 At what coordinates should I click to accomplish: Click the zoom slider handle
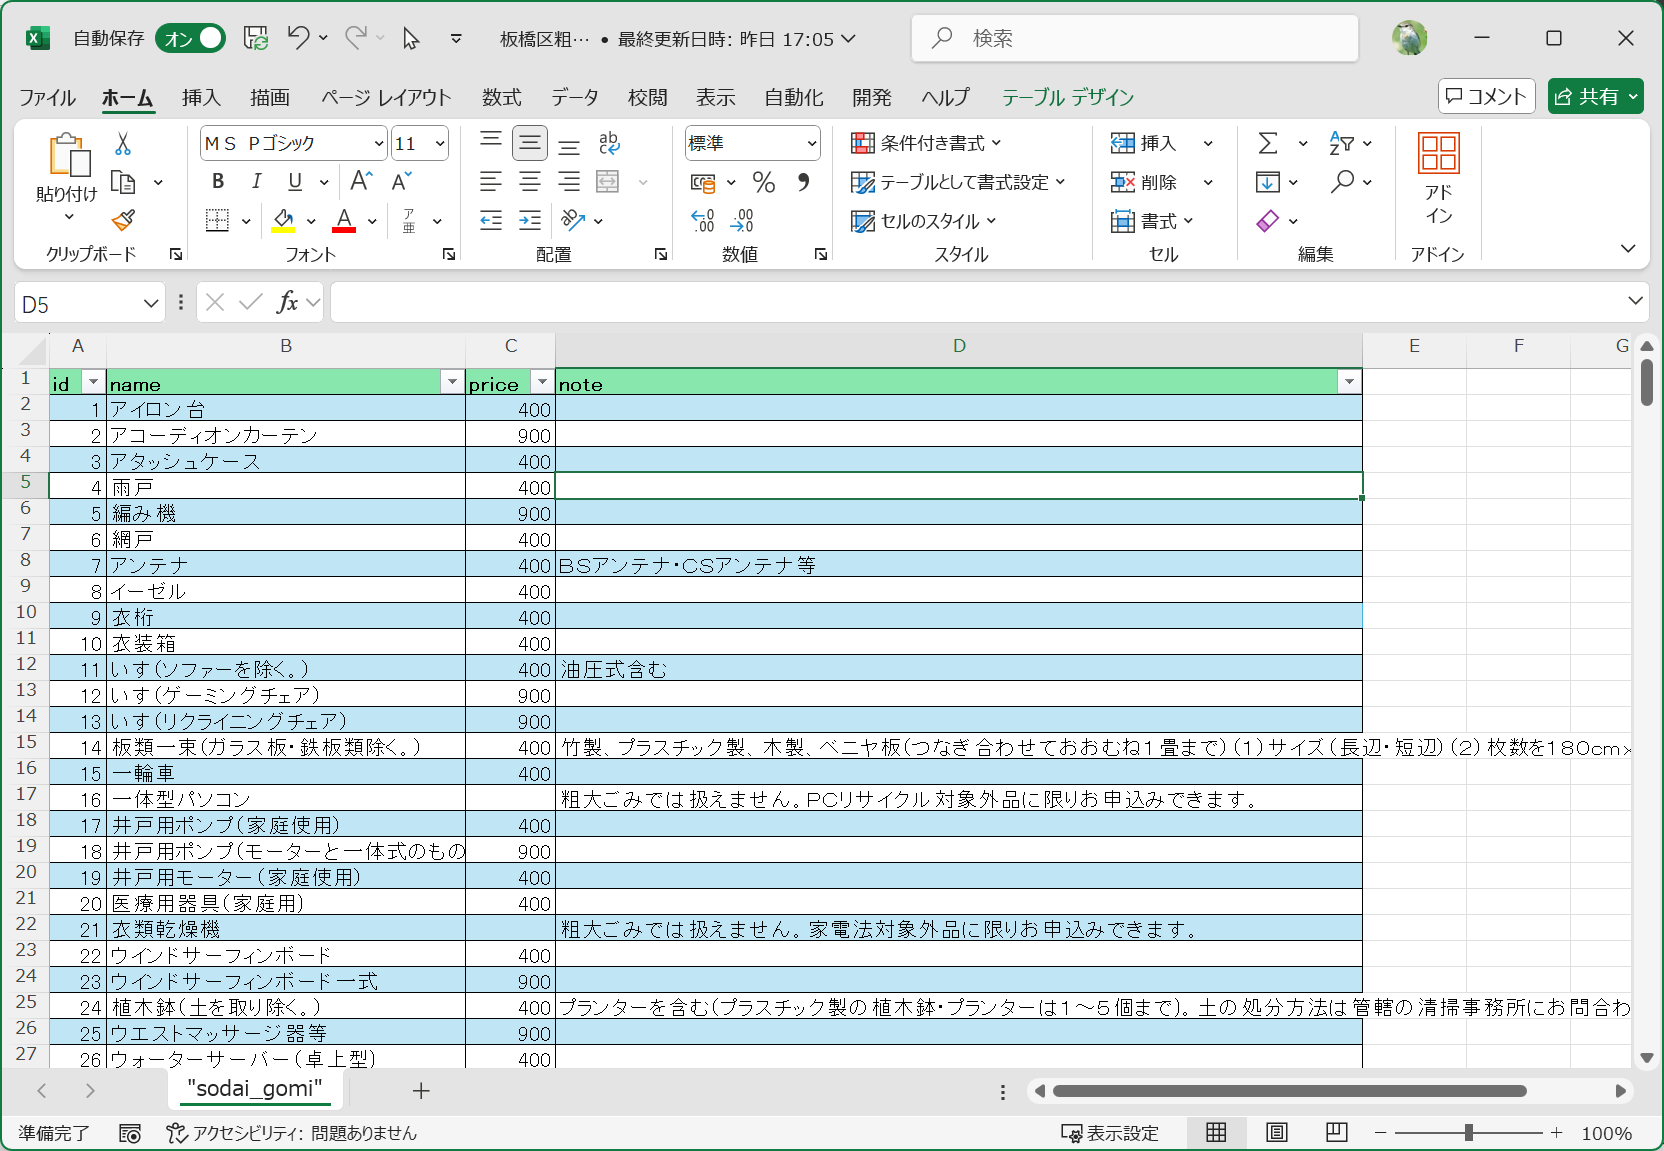click(x=1468, y=1133)
